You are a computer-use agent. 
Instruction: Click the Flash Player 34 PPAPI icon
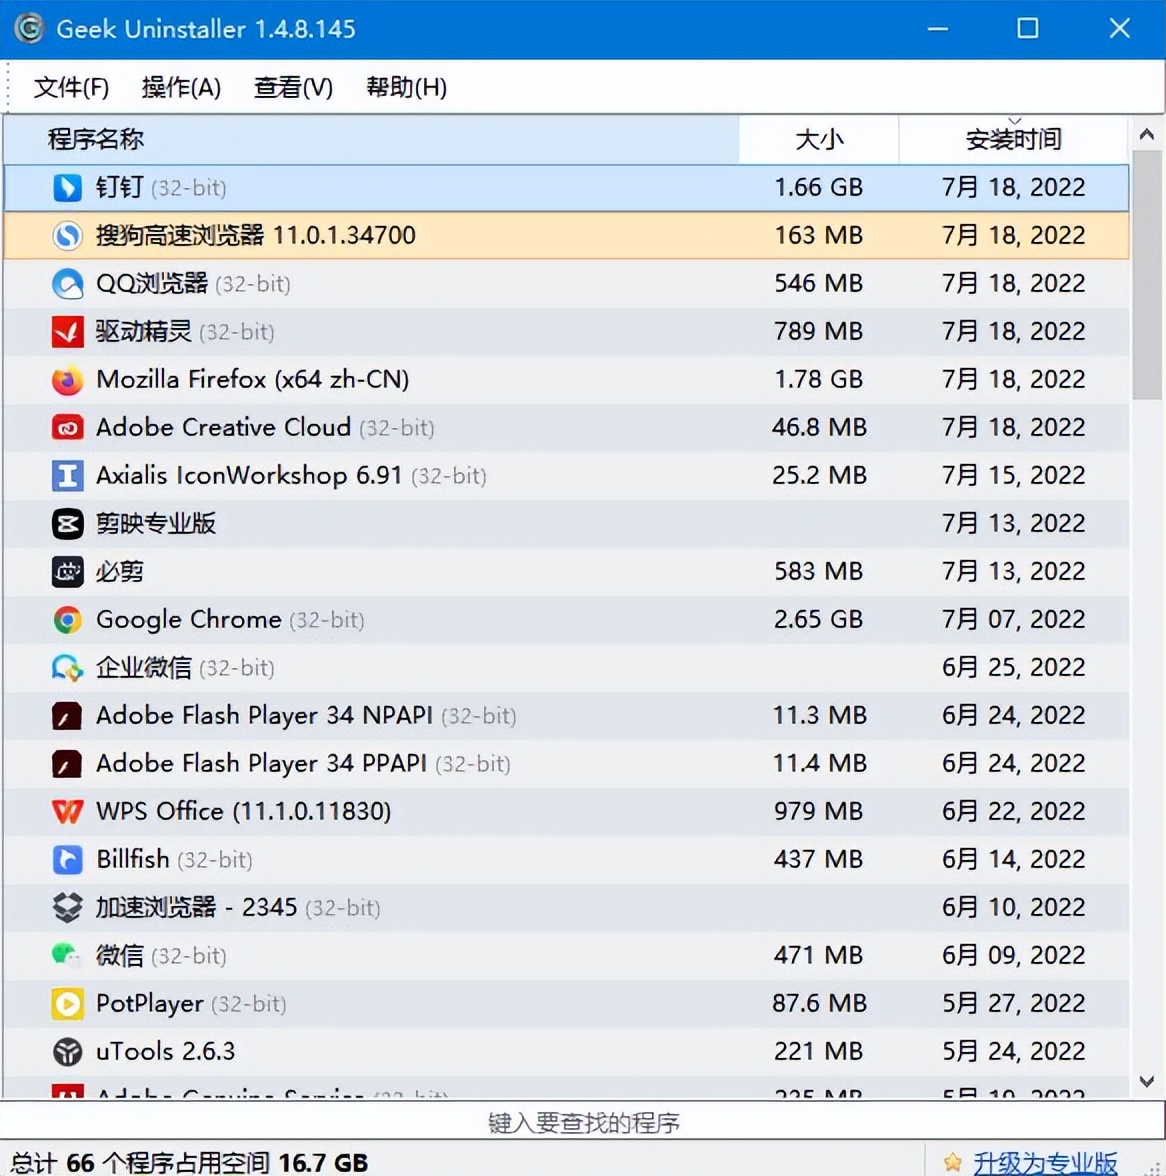pyautogui.click(x=67, y=764)
